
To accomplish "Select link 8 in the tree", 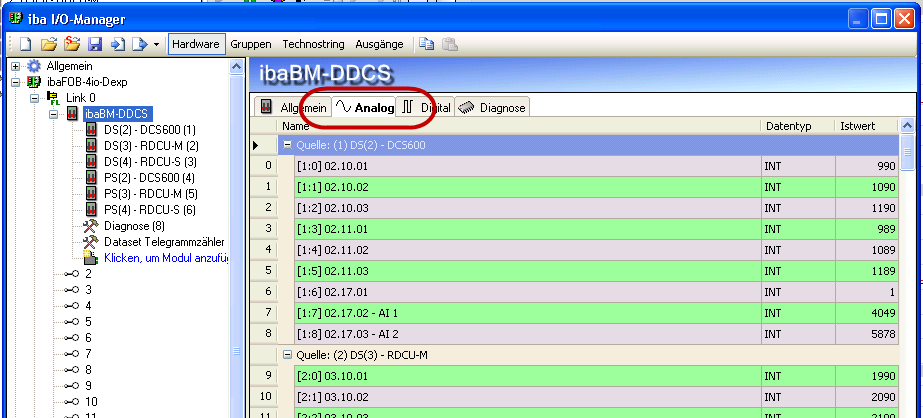I will point(88,370).
